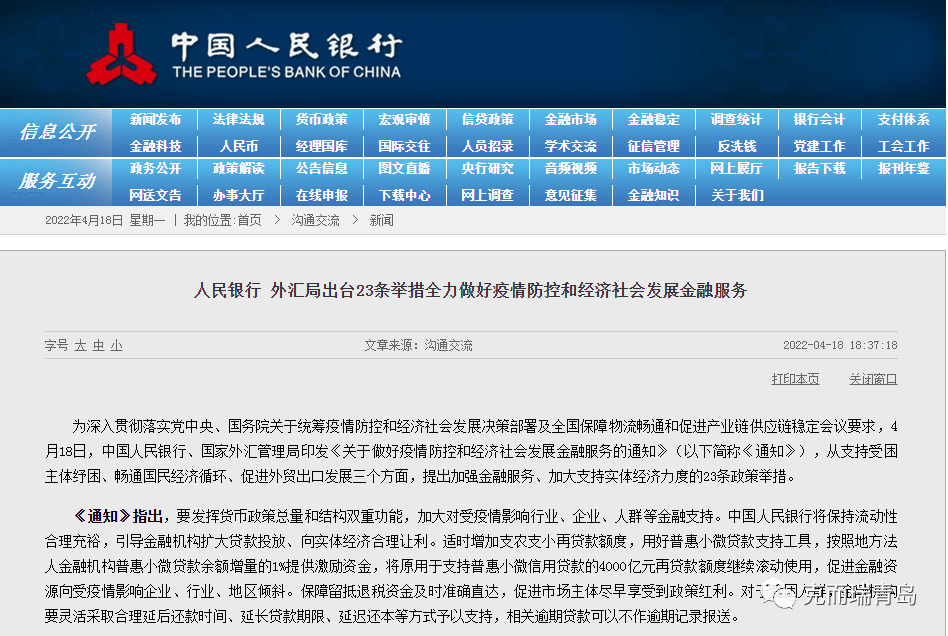Select 货币政策 in navigation
Viewport: 948px width, 636px height.
(x=322, y=120)
